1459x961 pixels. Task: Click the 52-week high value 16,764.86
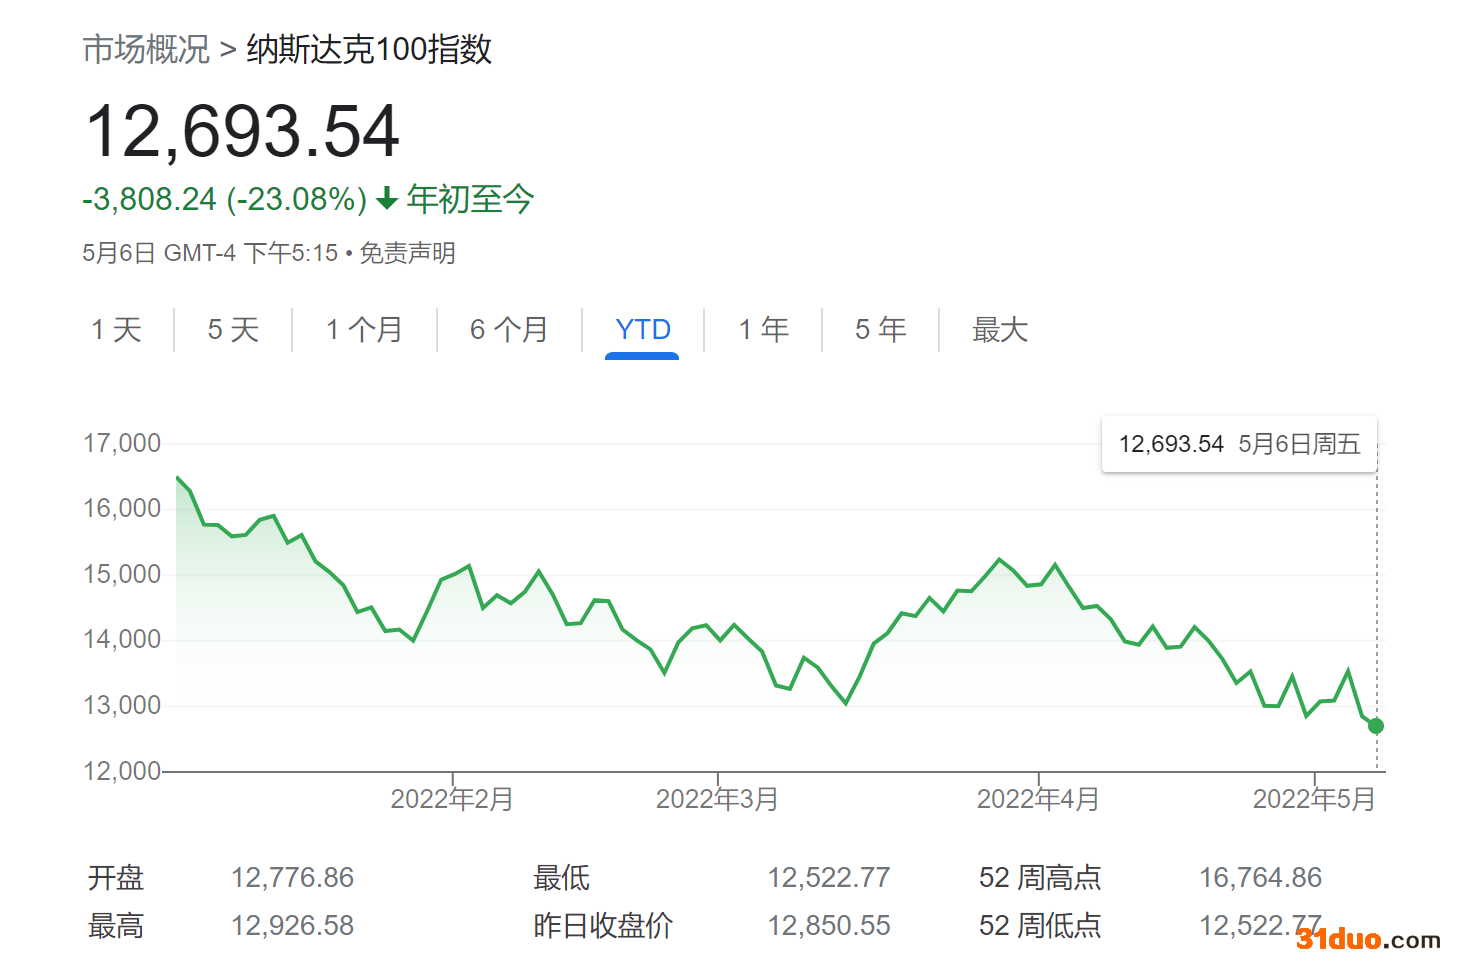click(1261, 878)
